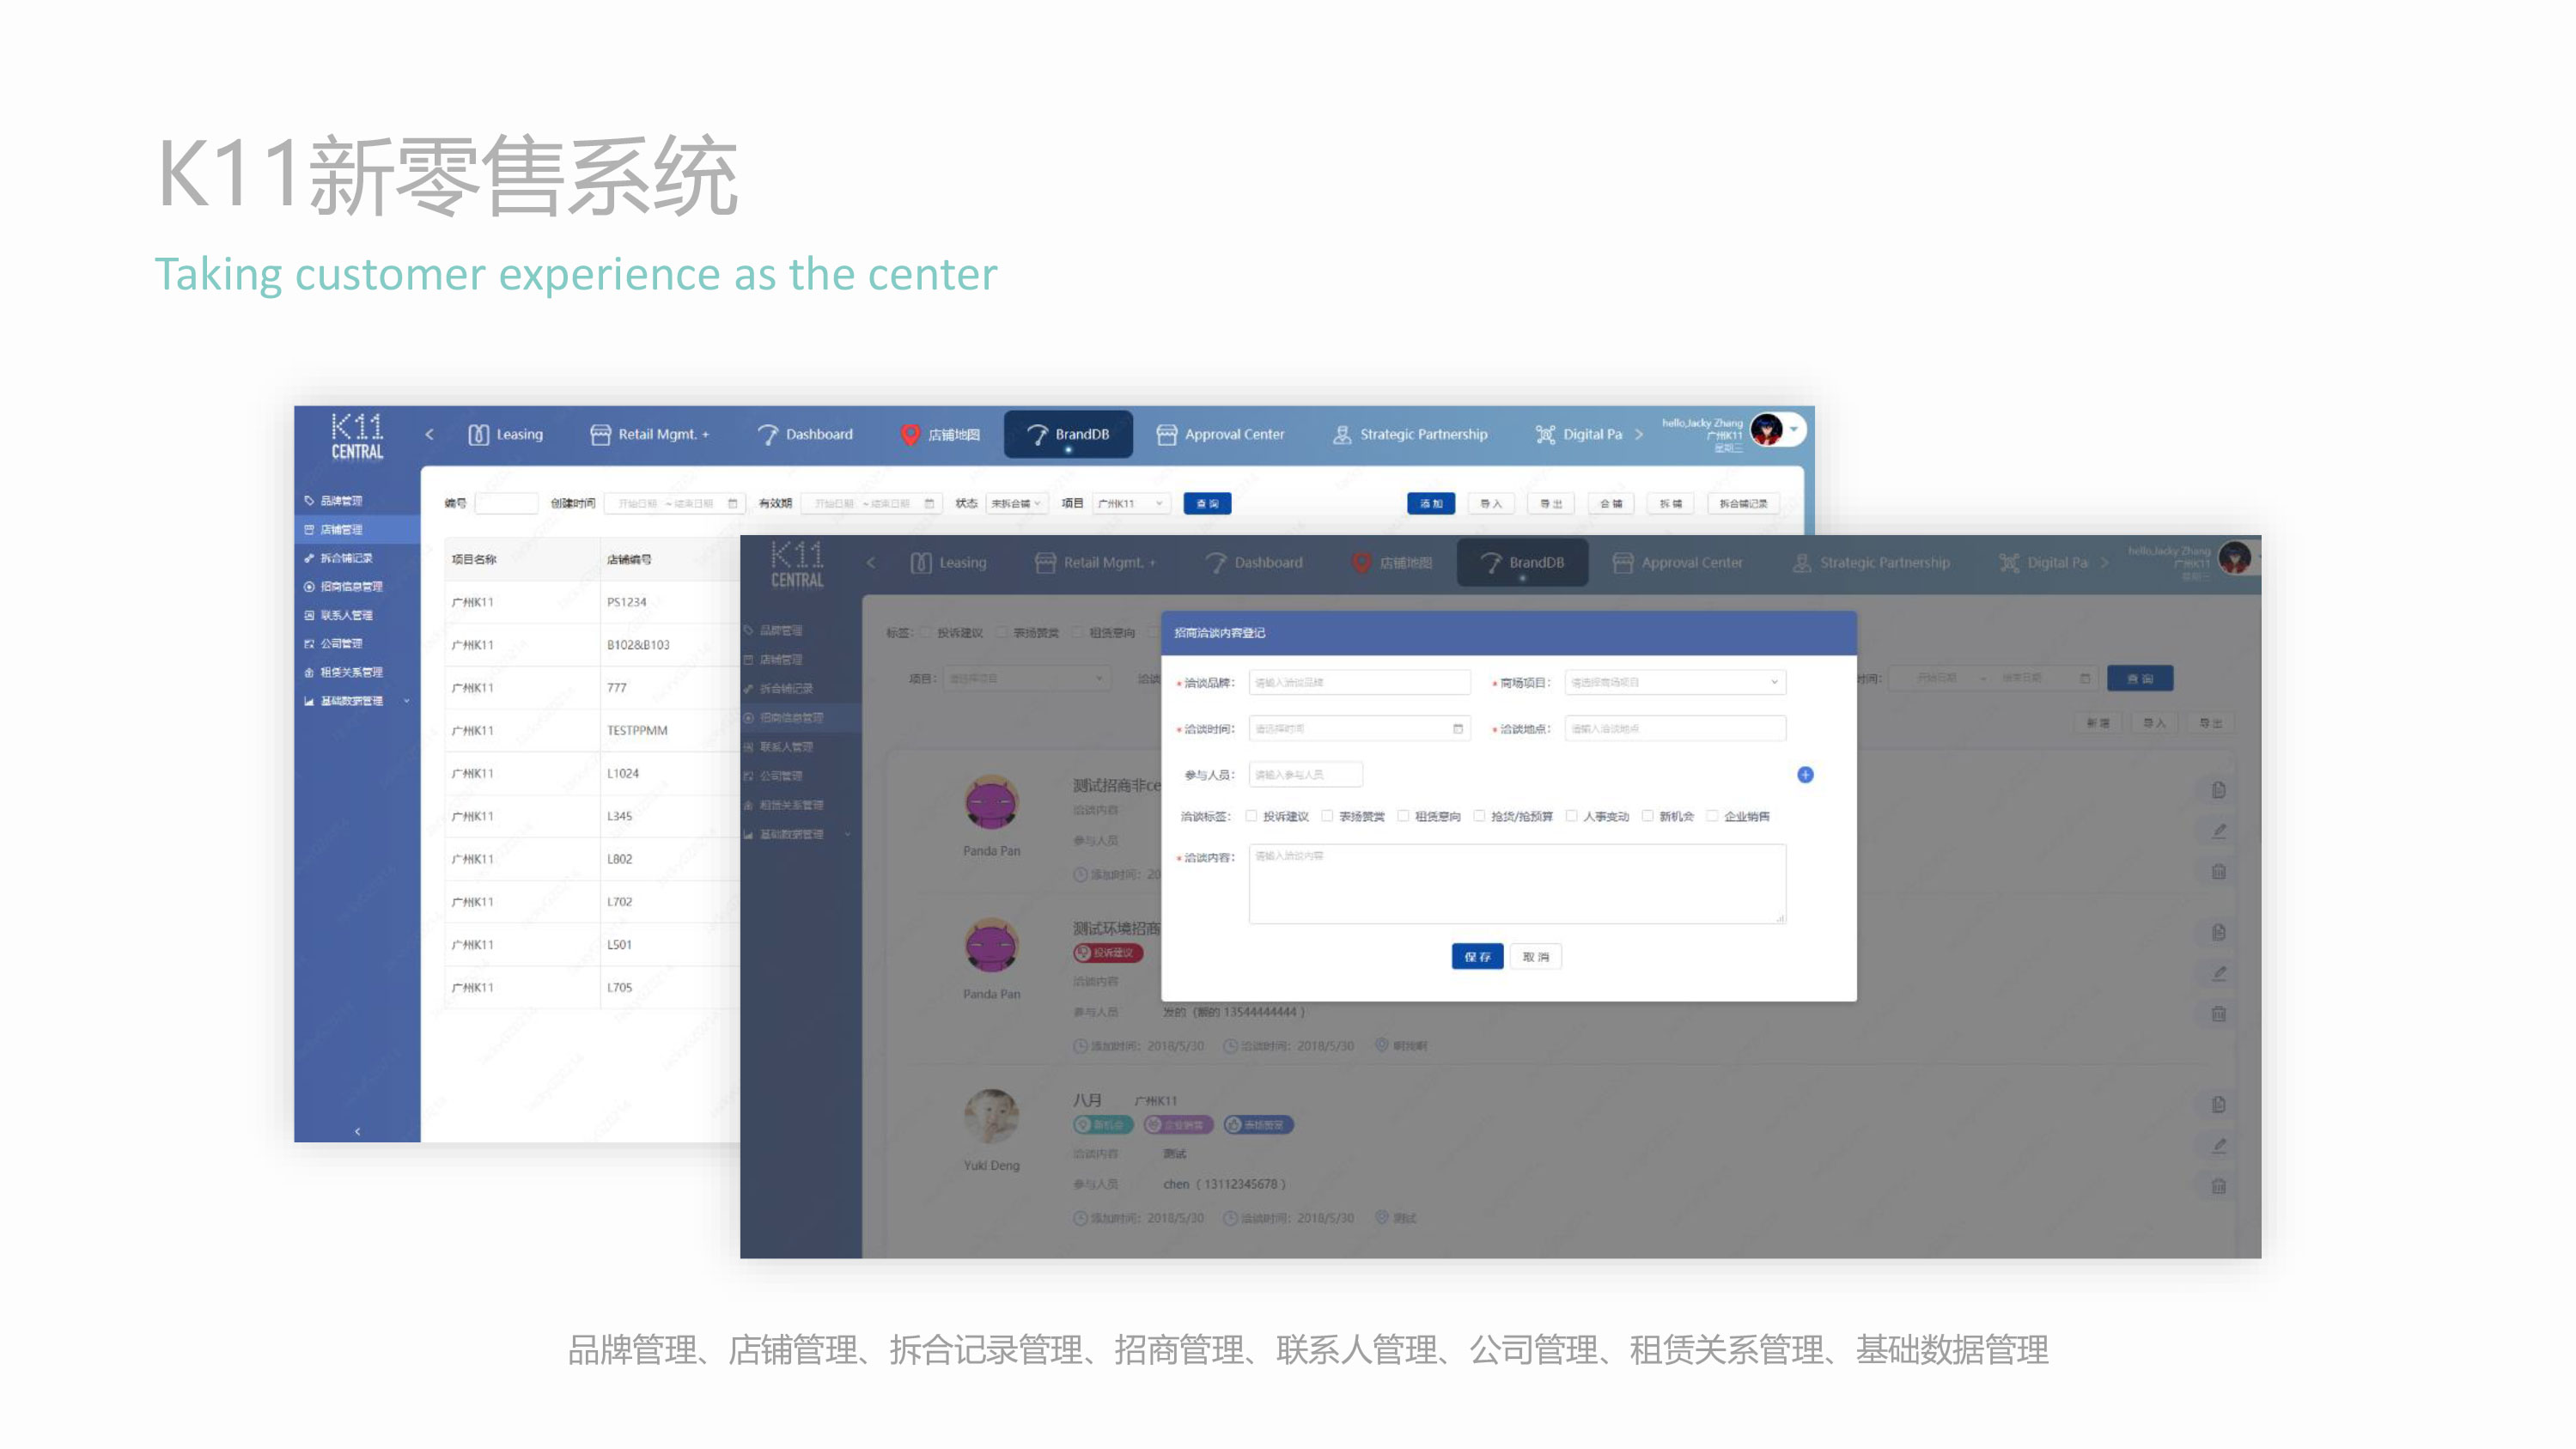Click table cell "TESTPPMM"
2576x1449 pixels.
point(637,730)
